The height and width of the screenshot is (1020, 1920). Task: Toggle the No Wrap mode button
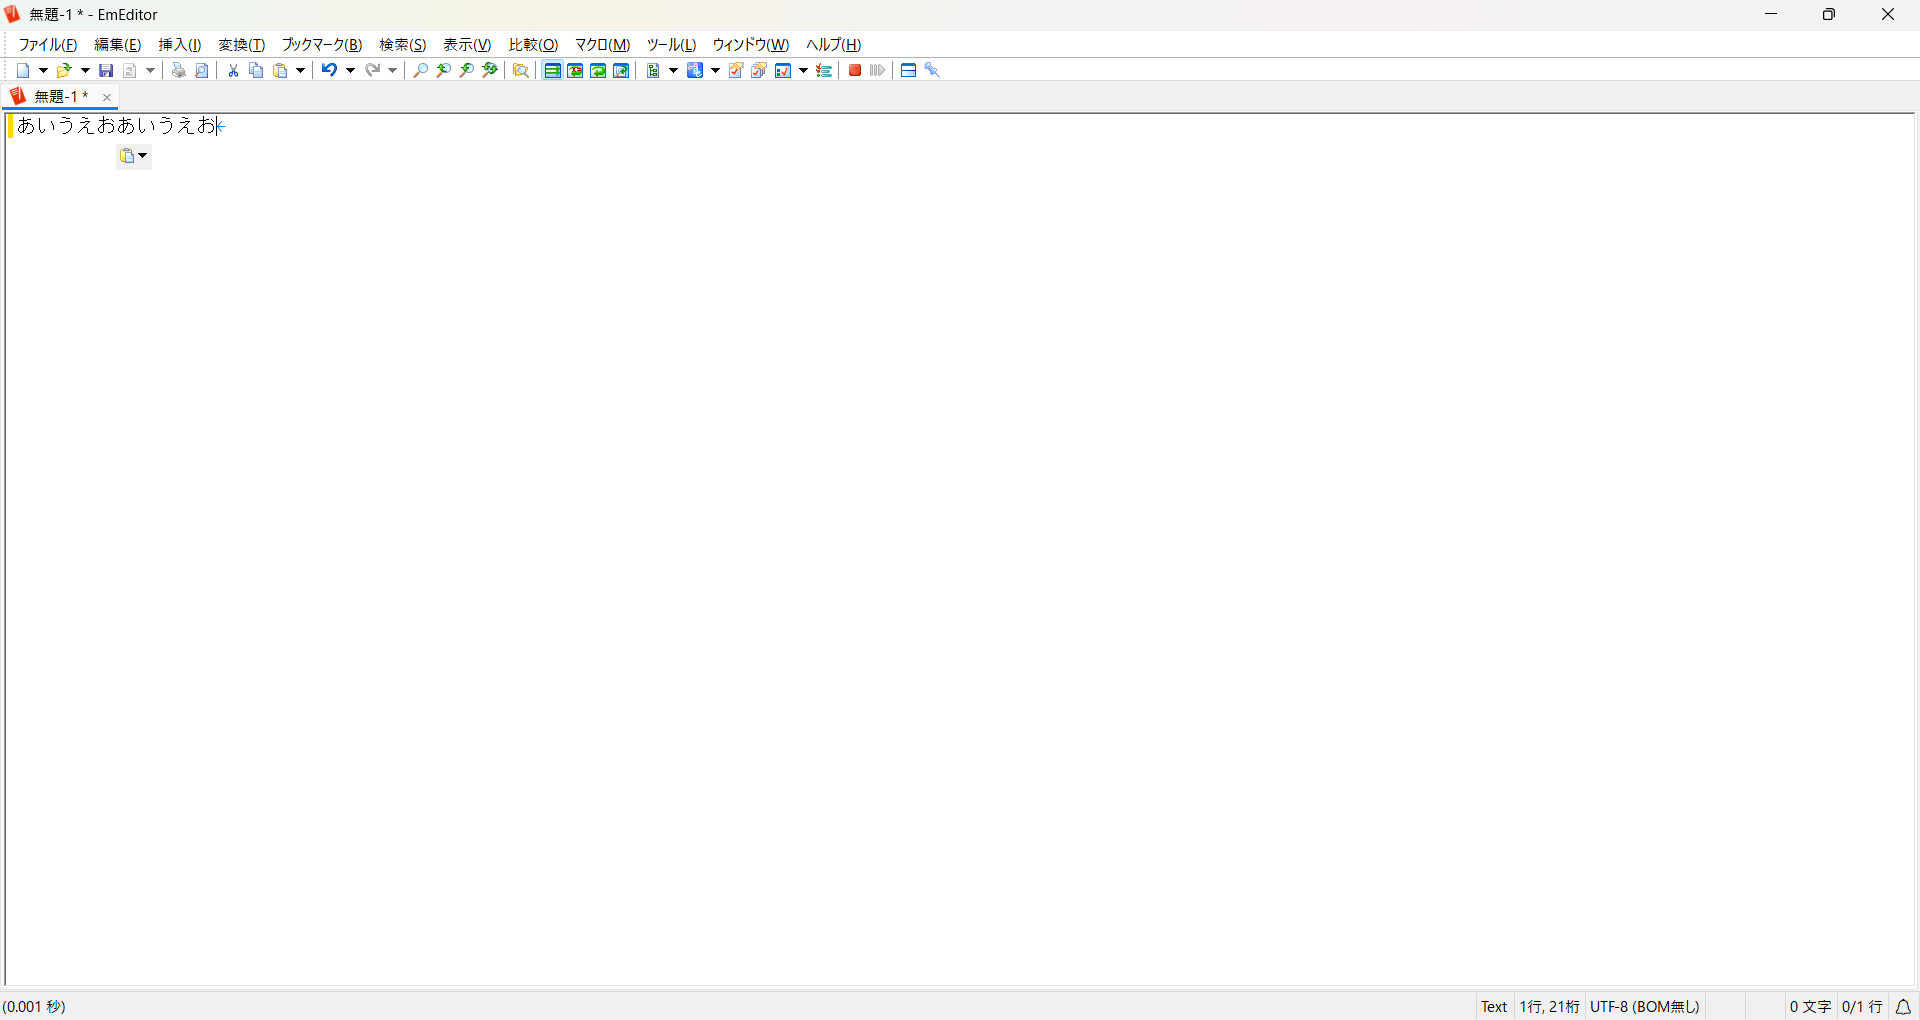552,70
